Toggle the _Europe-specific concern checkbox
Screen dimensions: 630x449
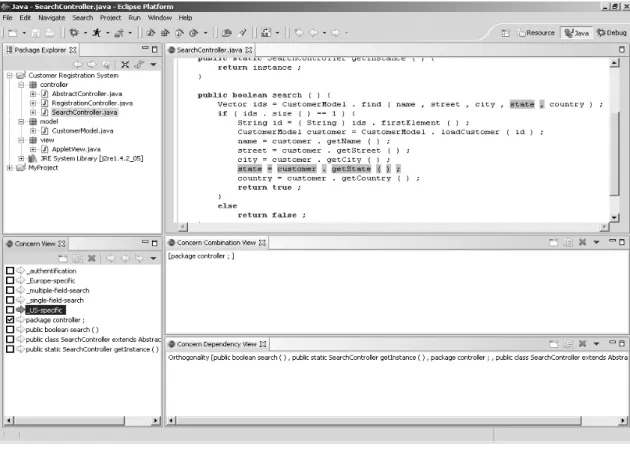10,280
